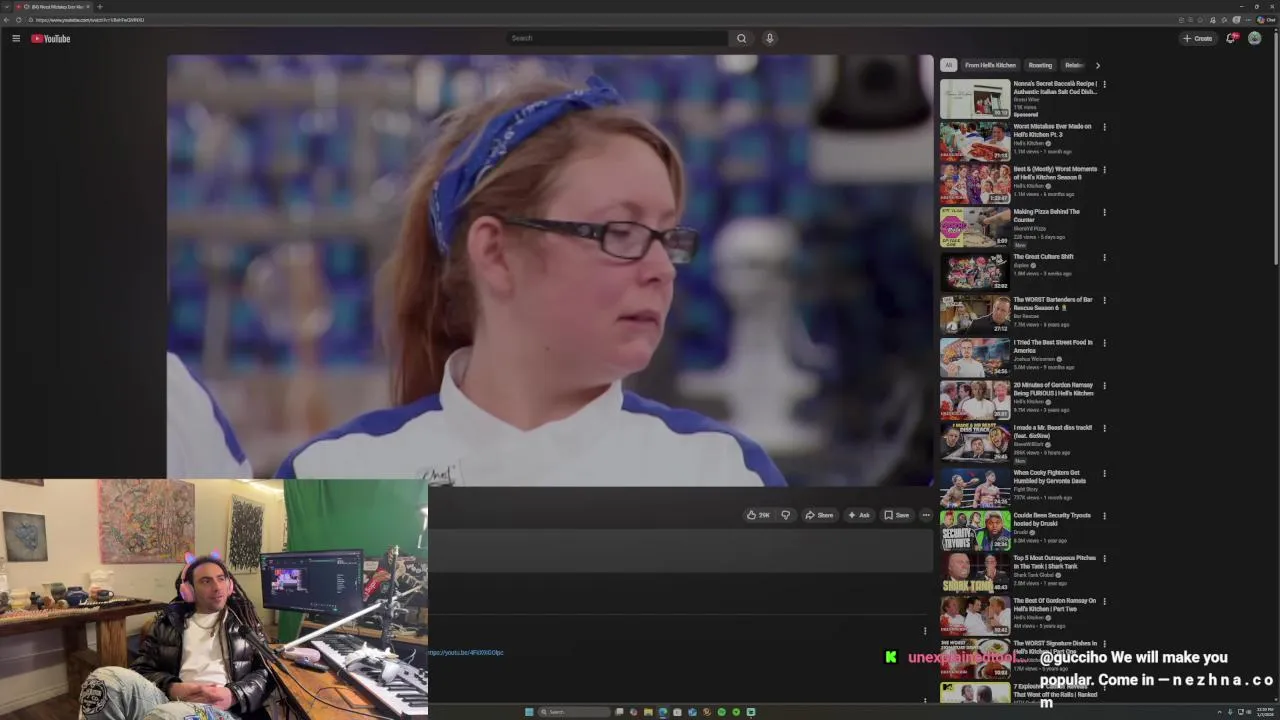Viewport: 1280px width, 720px height.
Task: Show more chips with right arrow
Action: point(1097,65)
